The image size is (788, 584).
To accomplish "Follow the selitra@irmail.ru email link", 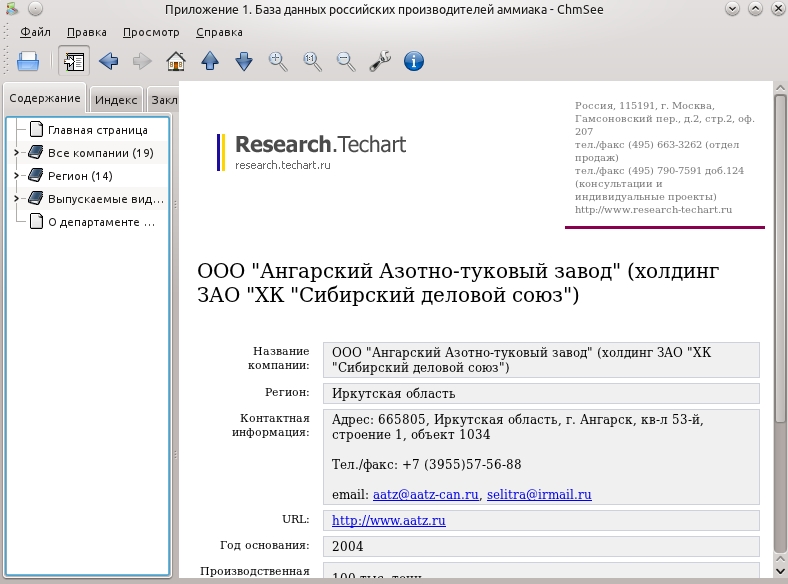I will 539,495.
